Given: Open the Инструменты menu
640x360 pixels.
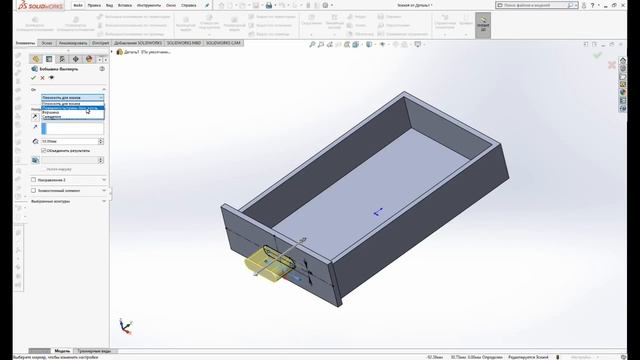Looking at the screenshot, I should pos(149,5).
